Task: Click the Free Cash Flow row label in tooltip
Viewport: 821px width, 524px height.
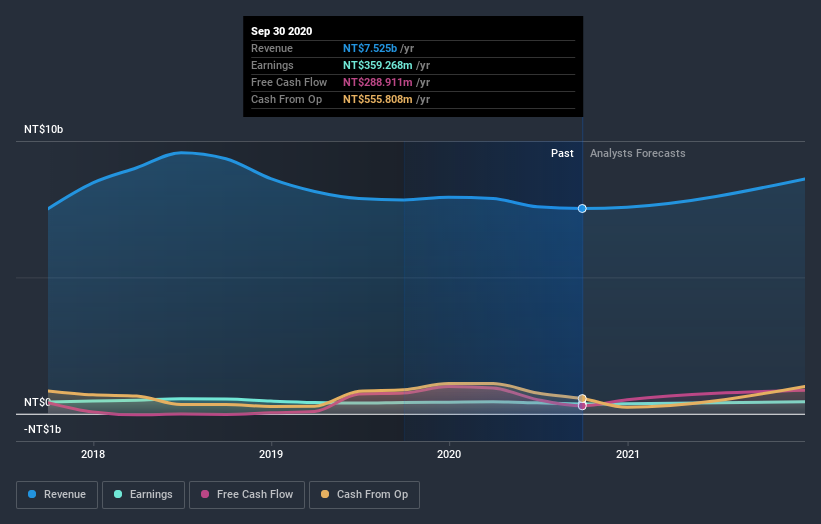Action: pyautogui.click(x=289, y=82)
